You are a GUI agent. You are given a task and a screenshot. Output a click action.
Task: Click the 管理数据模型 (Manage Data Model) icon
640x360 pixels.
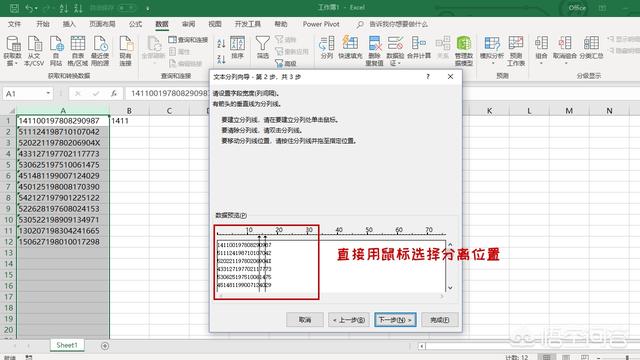pyautogui.click(x=464, y=51)
